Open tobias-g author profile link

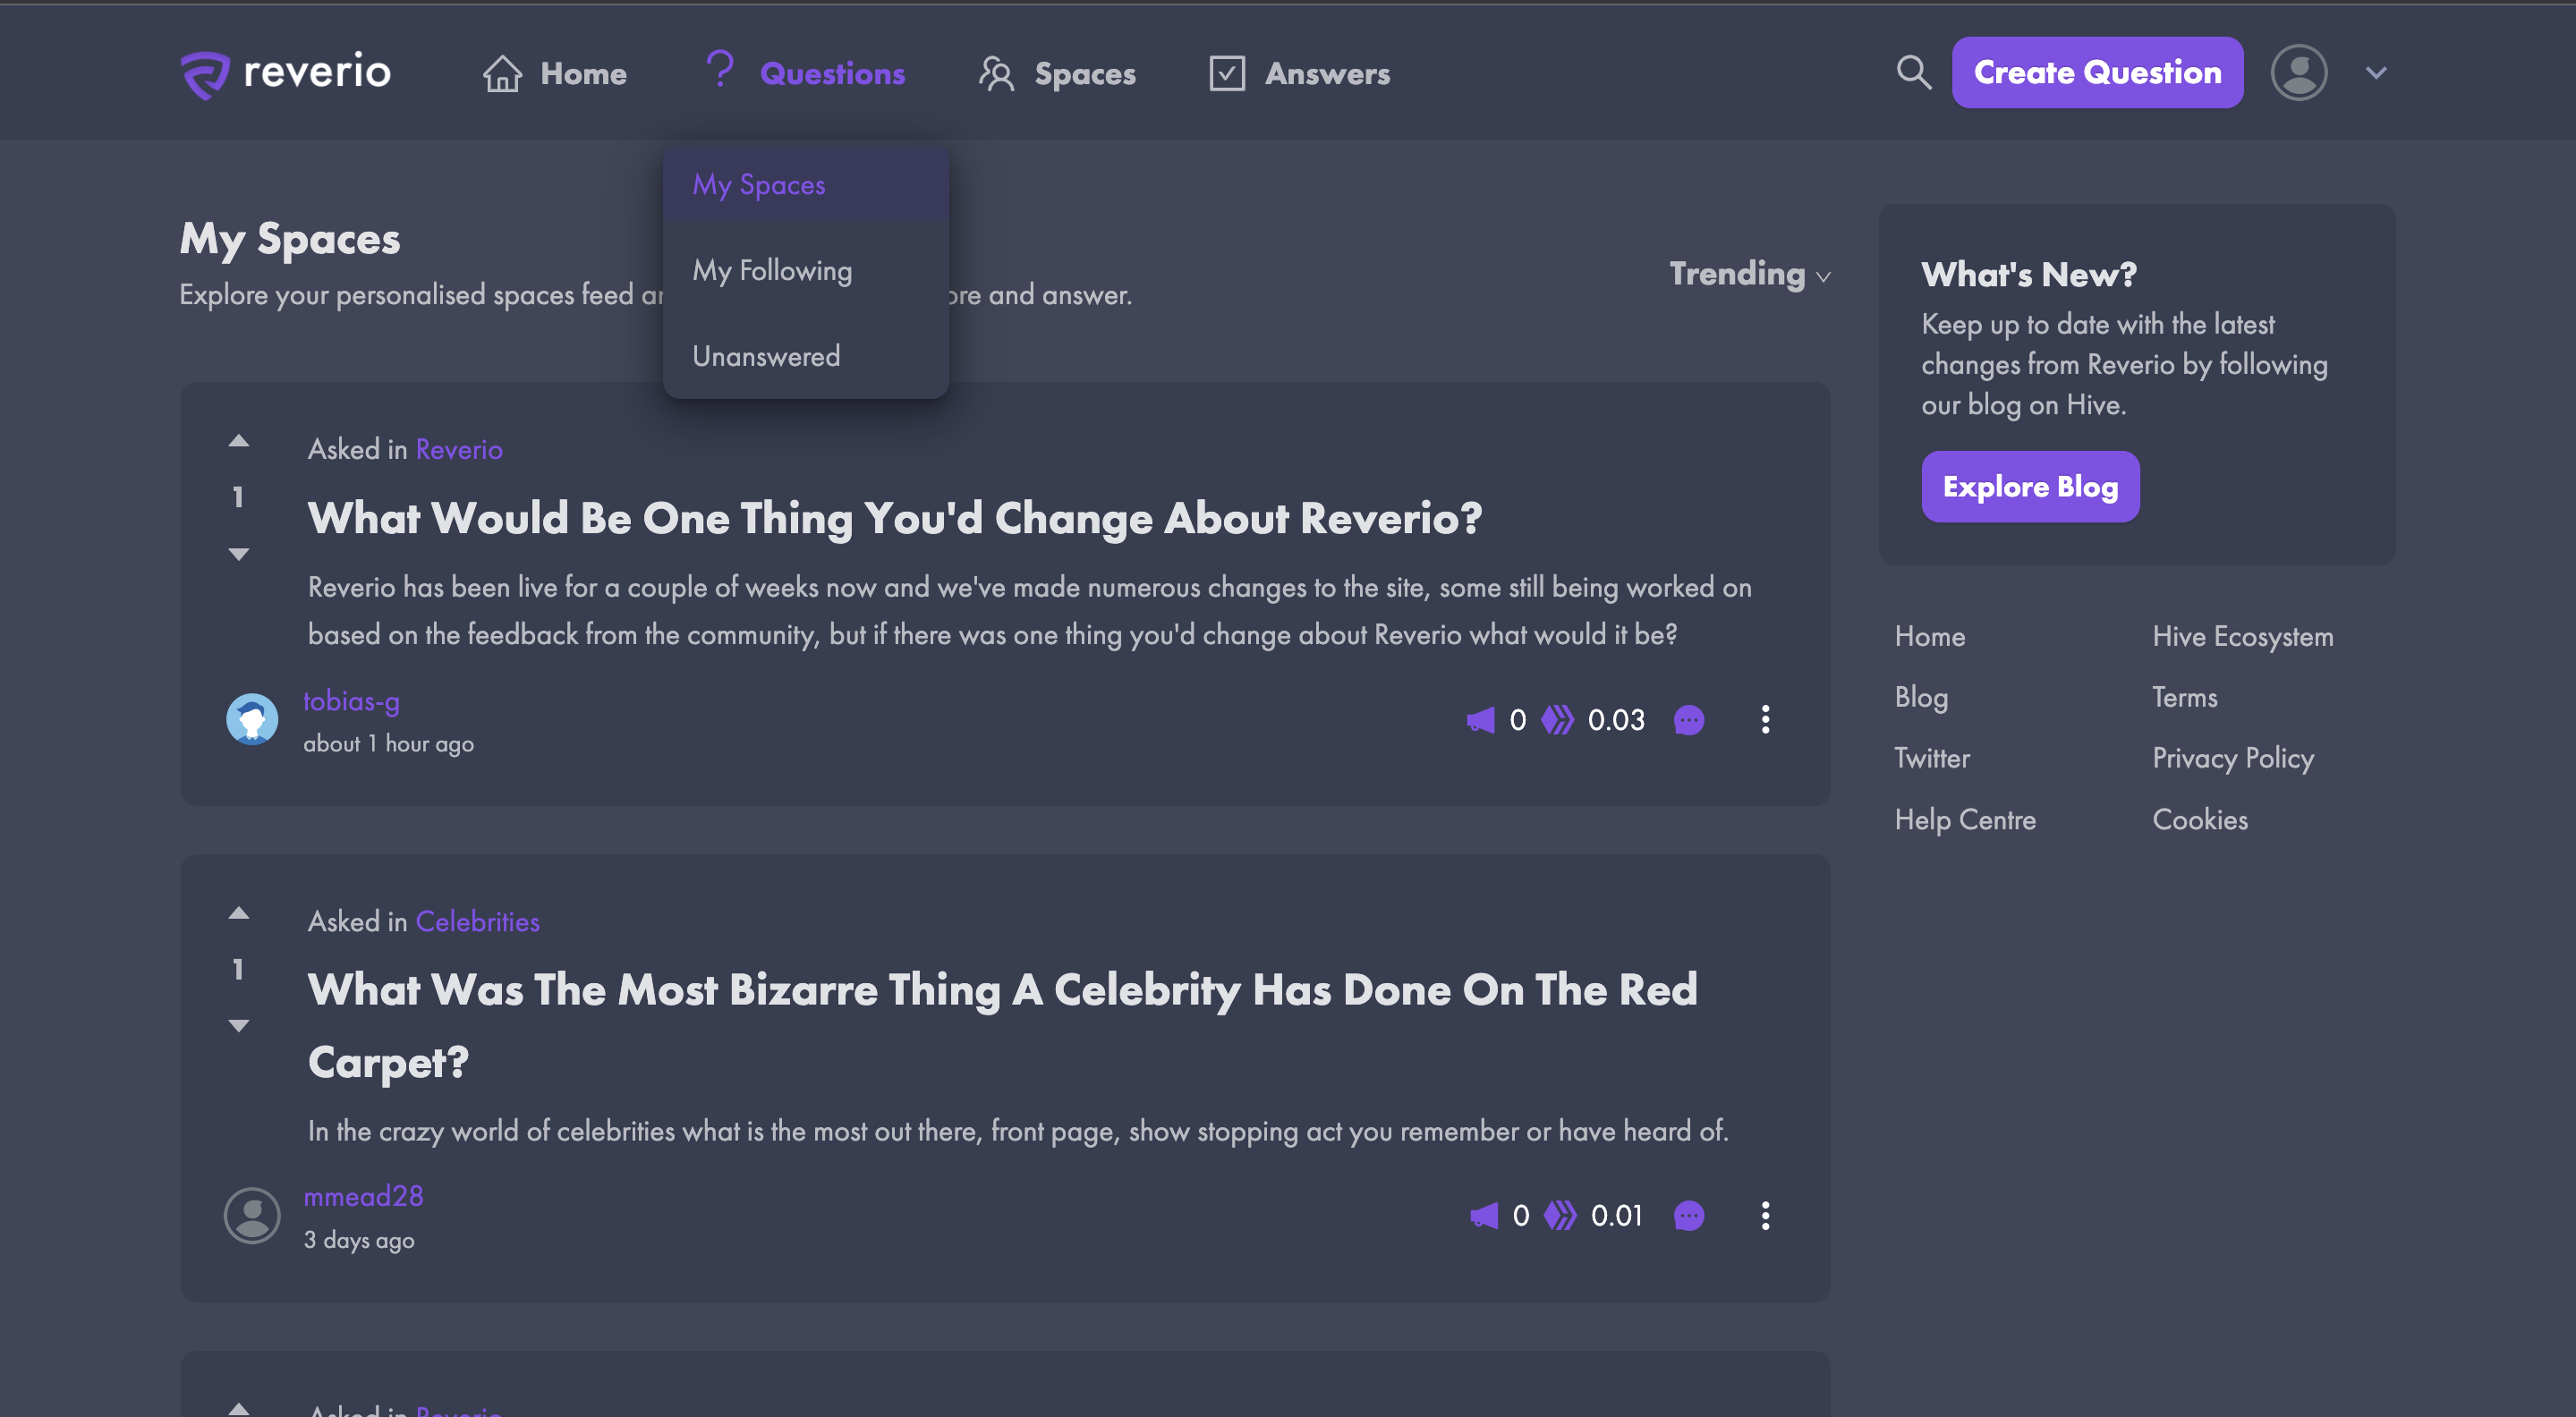(x=351, y=702)
